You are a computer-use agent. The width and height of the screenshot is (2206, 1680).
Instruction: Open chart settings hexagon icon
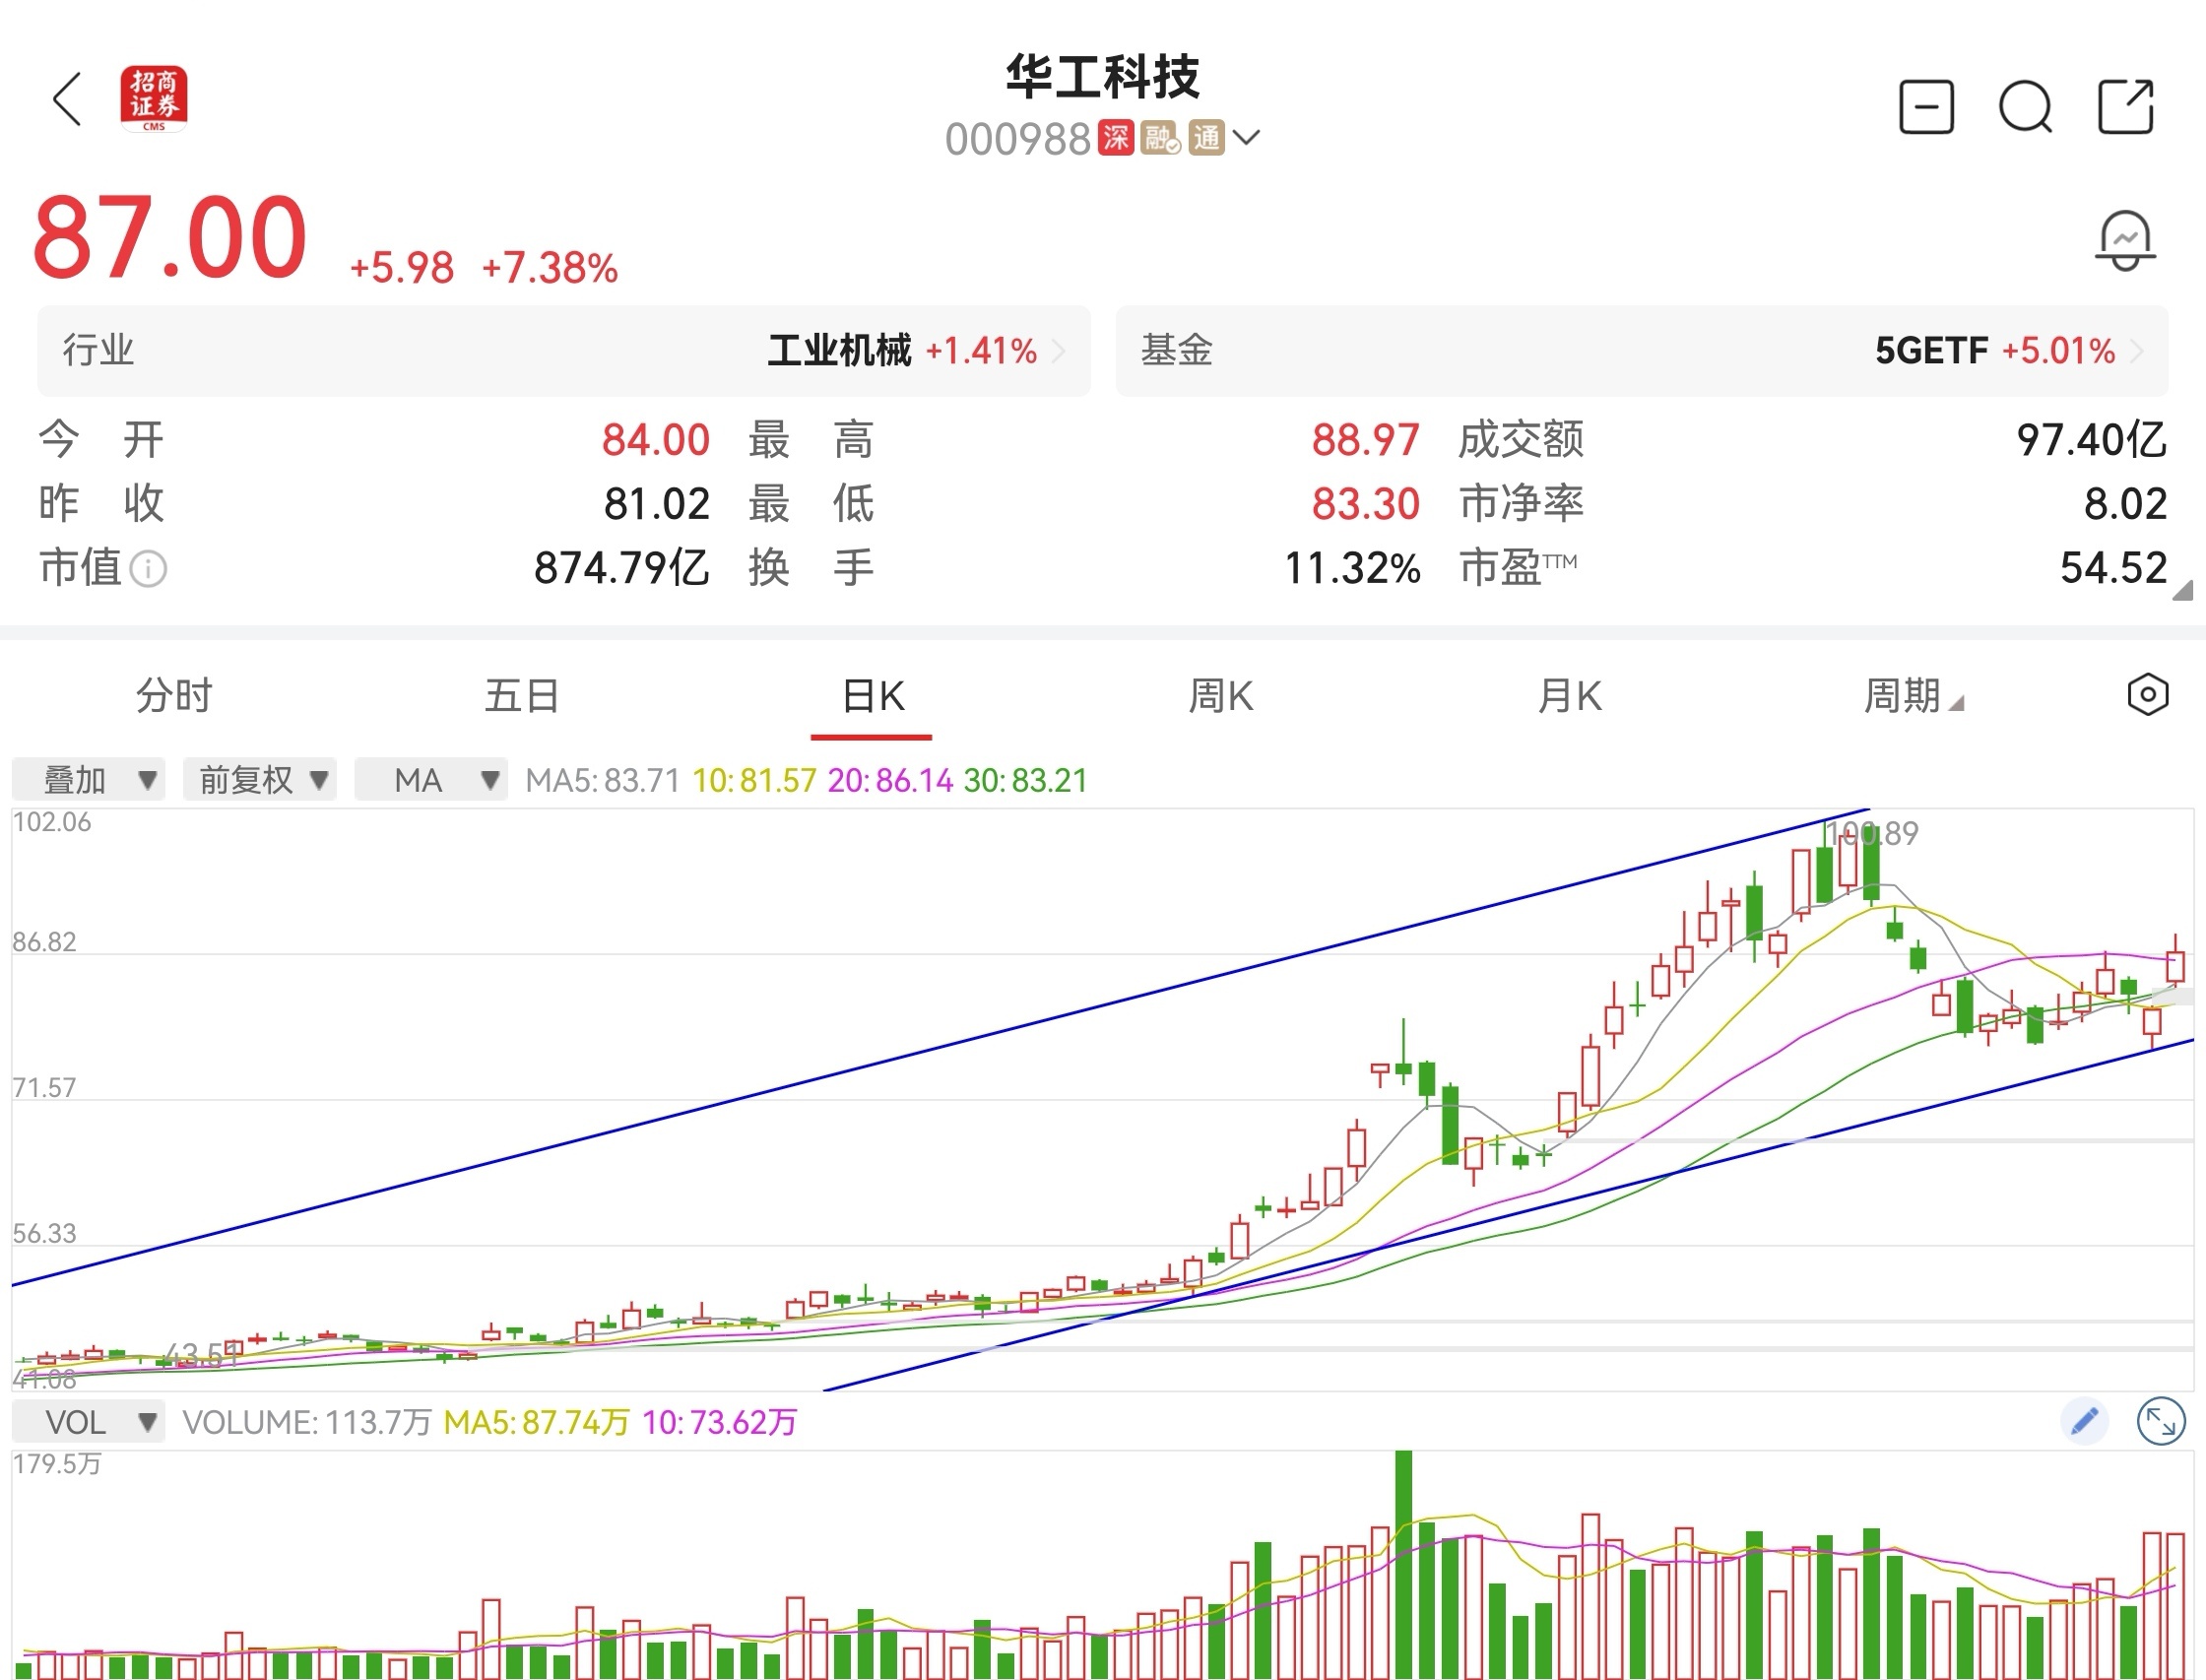coord(2147,695)
